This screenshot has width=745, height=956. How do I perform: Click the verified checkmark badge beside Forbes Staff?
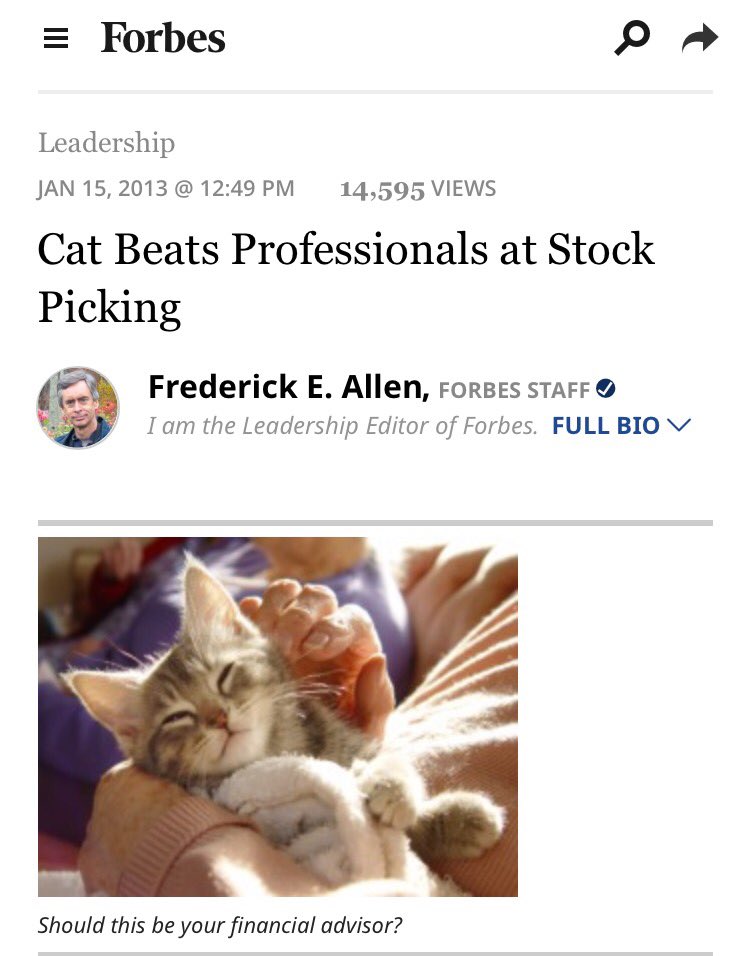point(605,388)
